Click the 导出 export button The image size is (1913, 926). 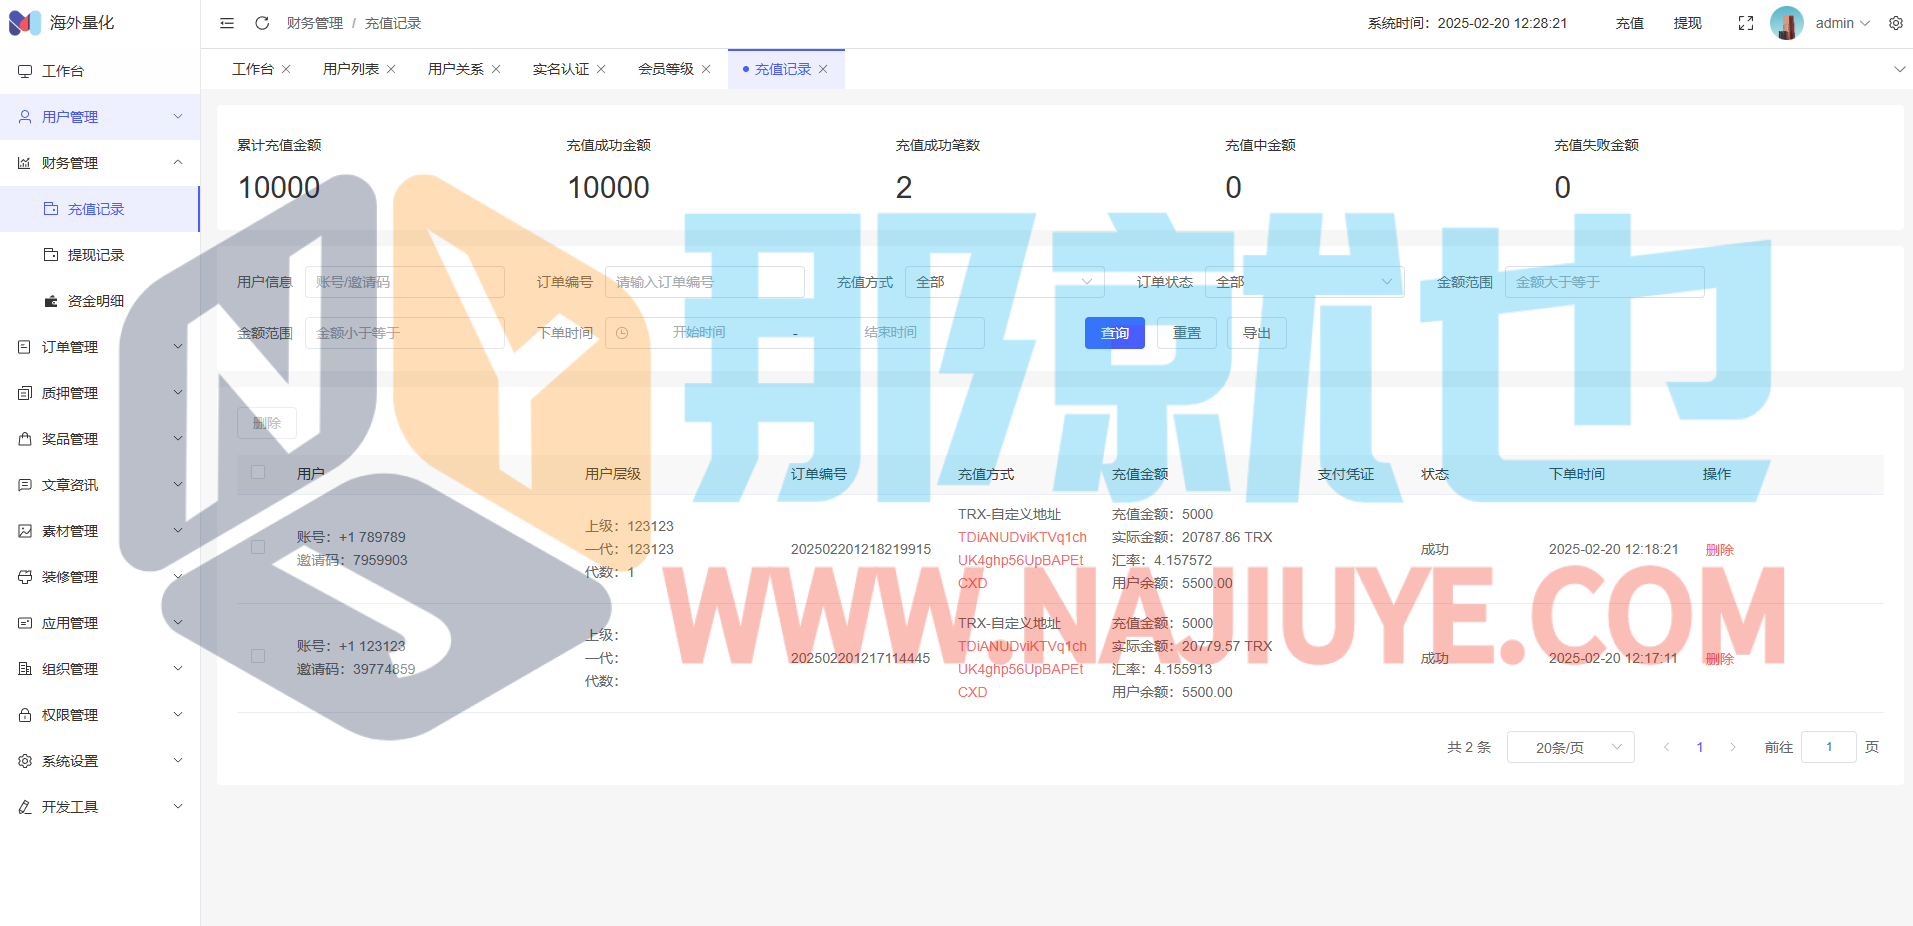(x=1256, y=333)
